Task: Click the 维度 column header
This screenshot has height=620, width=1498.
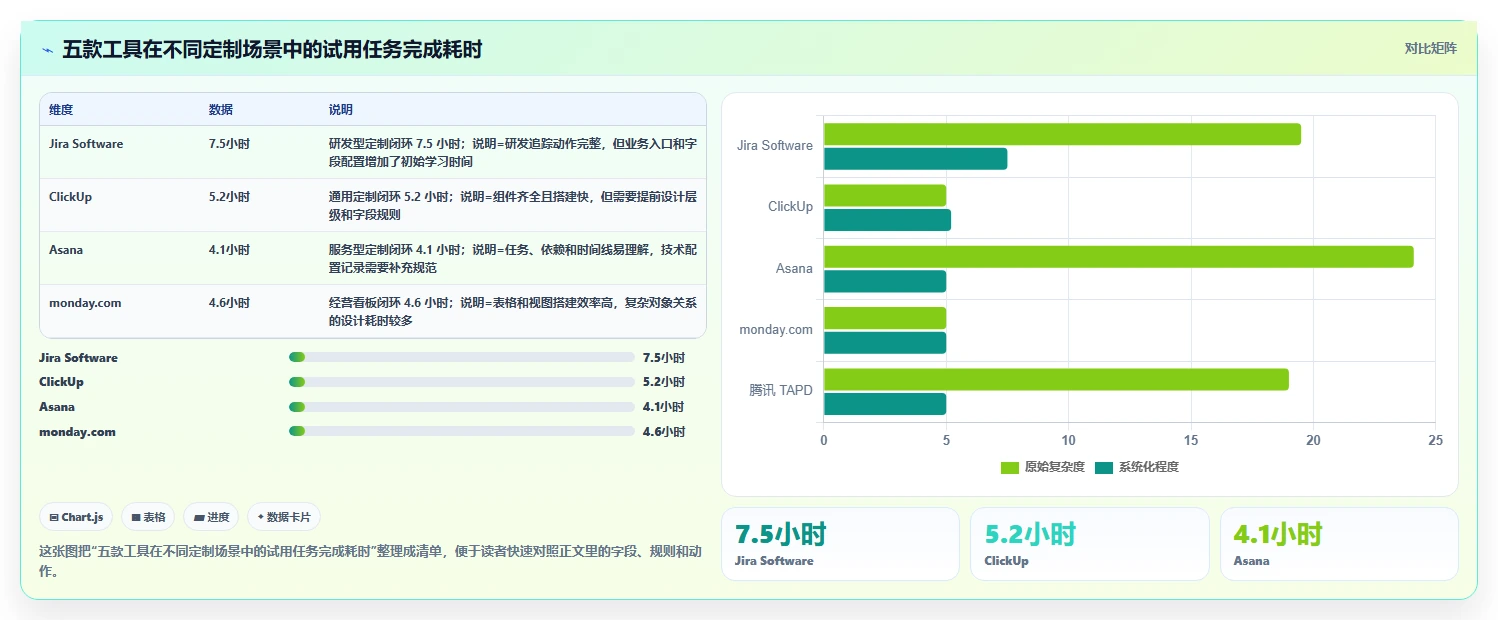Action: click(x=61, y=109)
